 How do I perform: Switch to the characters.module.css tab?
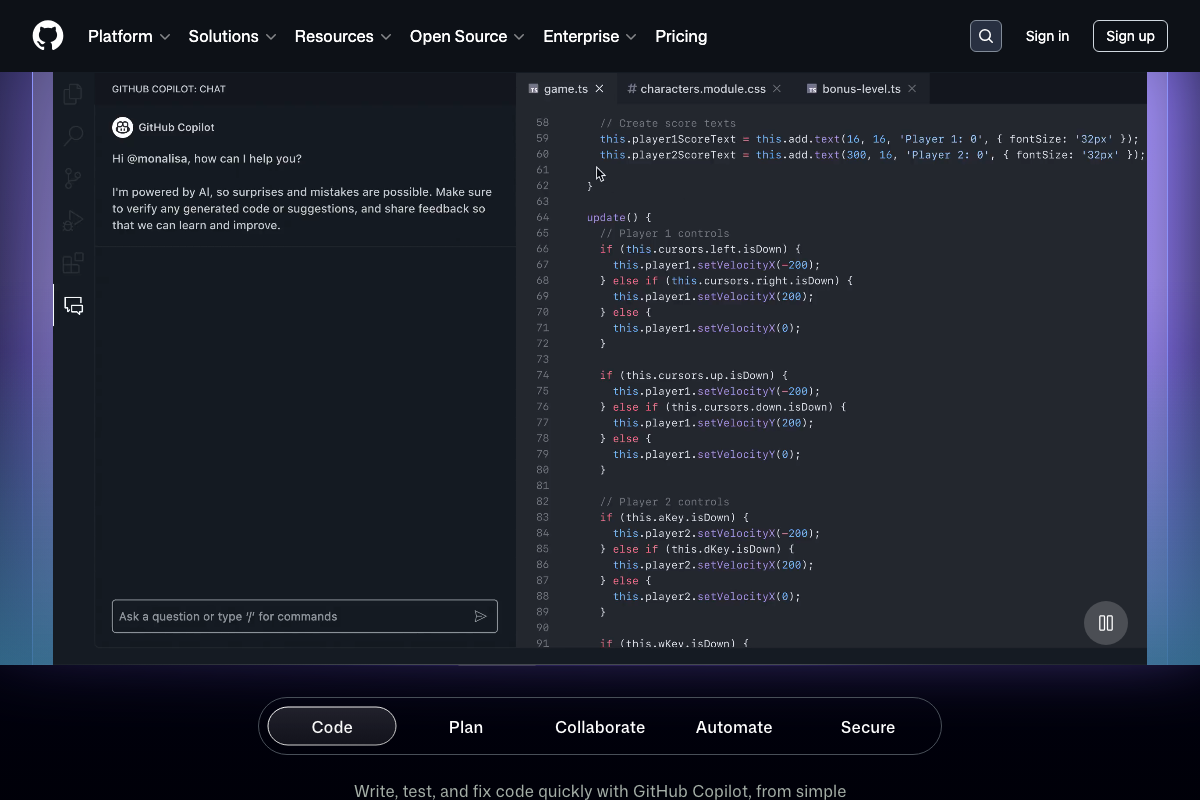point(703,89)
